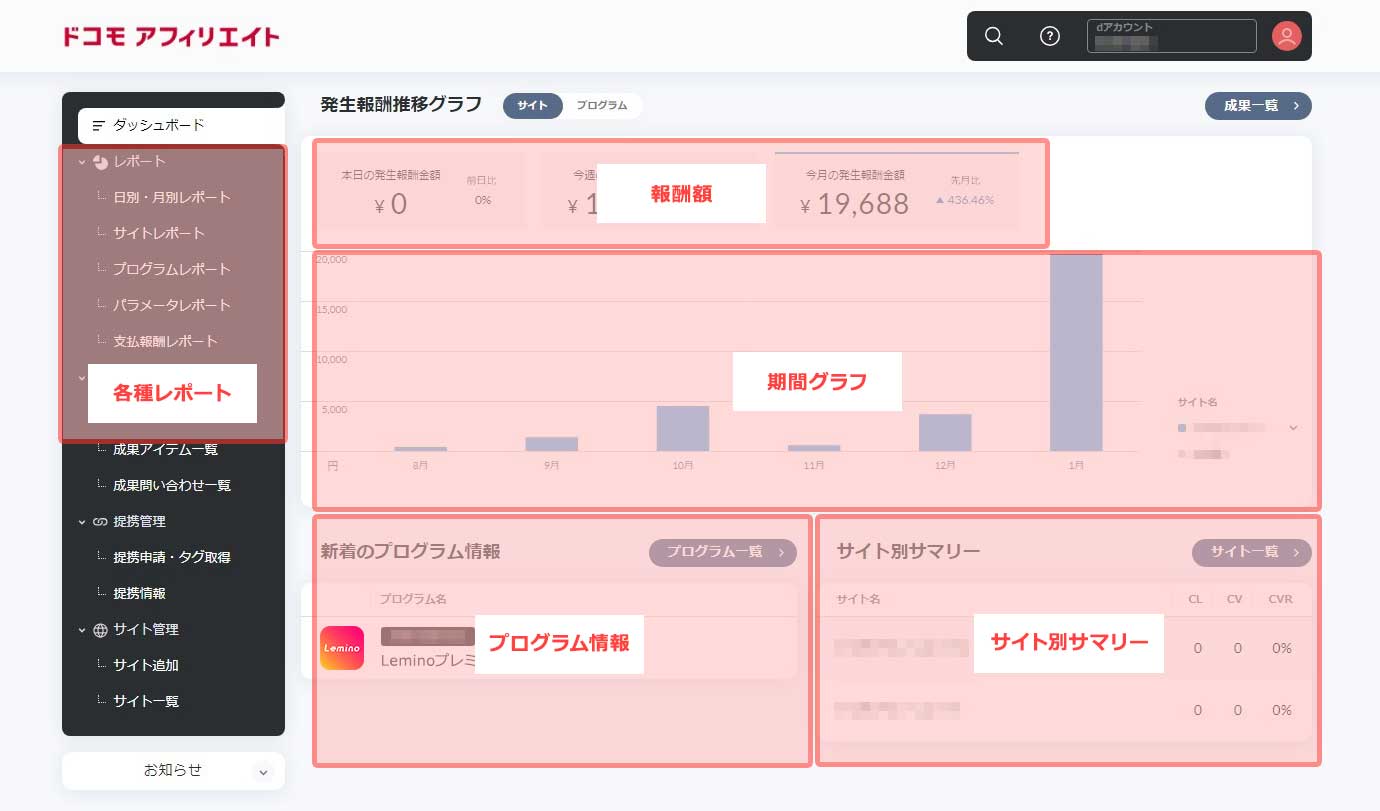Click the help question mark icon

click(x=1049, y=35)
